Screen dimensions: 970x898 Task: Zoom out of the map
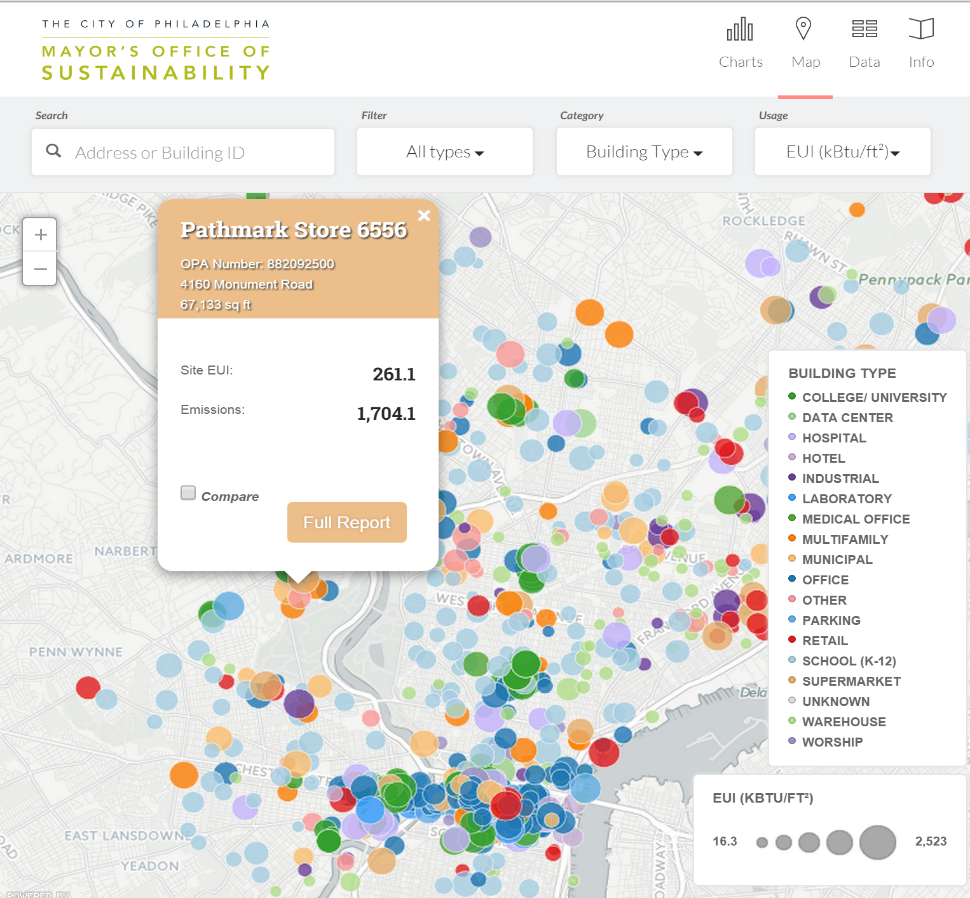pyautogui.click(x=40, y=268)
